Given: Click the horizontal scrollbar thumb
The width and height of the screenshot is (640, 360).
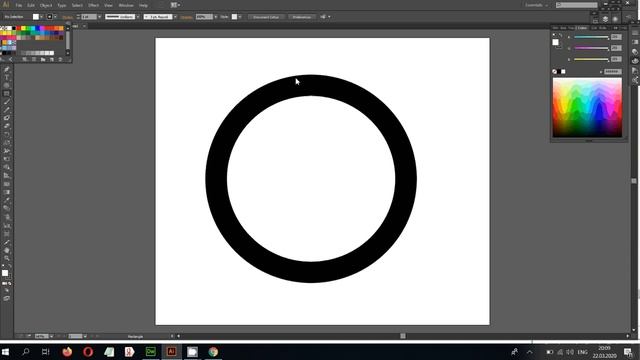Looking at the screenshot, I should coord(403,336).
